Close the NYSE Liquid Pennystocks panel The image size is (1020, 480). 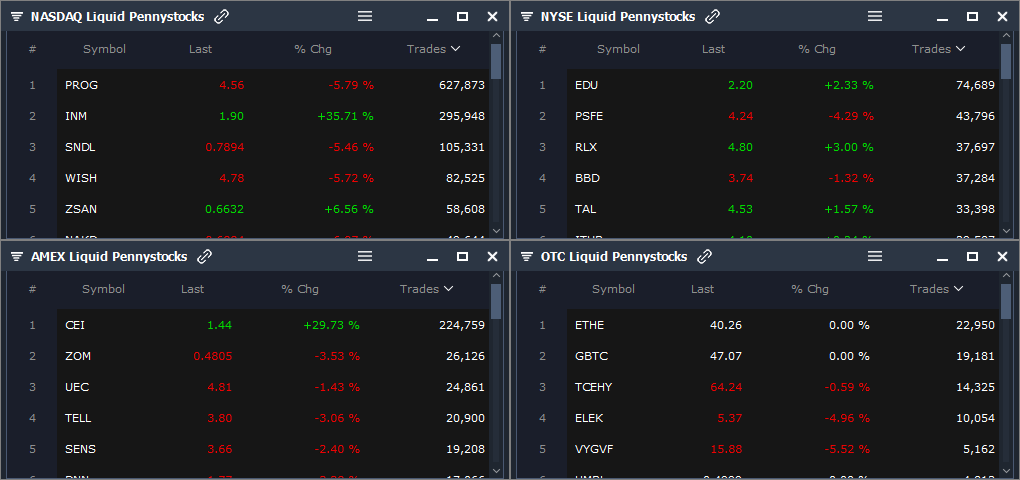point(1002,17)
